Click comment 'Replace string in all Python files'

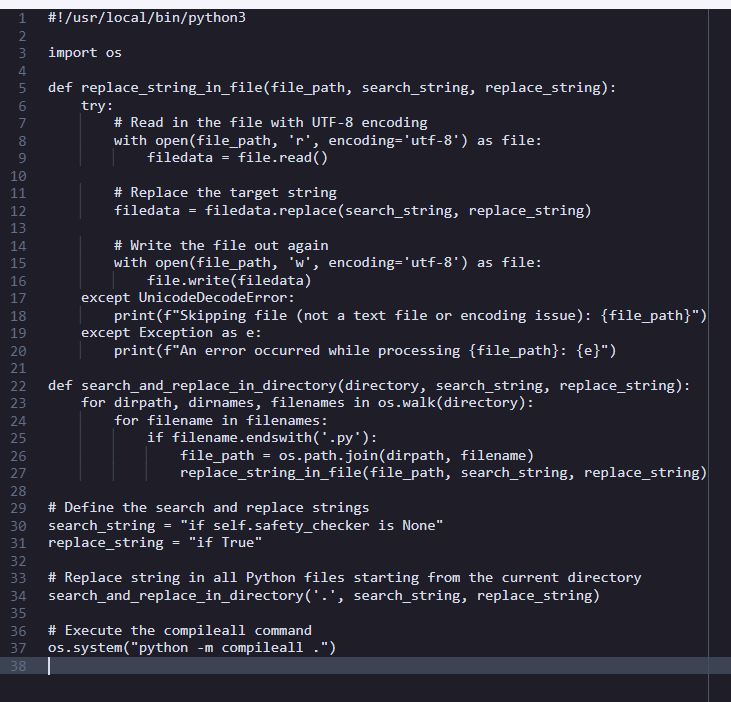(345, 578)
